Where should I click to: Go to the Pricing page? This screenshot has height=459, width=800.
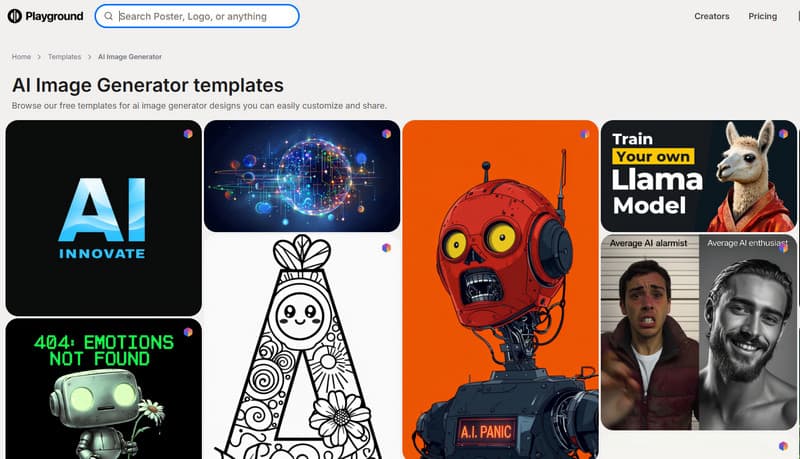762,16
